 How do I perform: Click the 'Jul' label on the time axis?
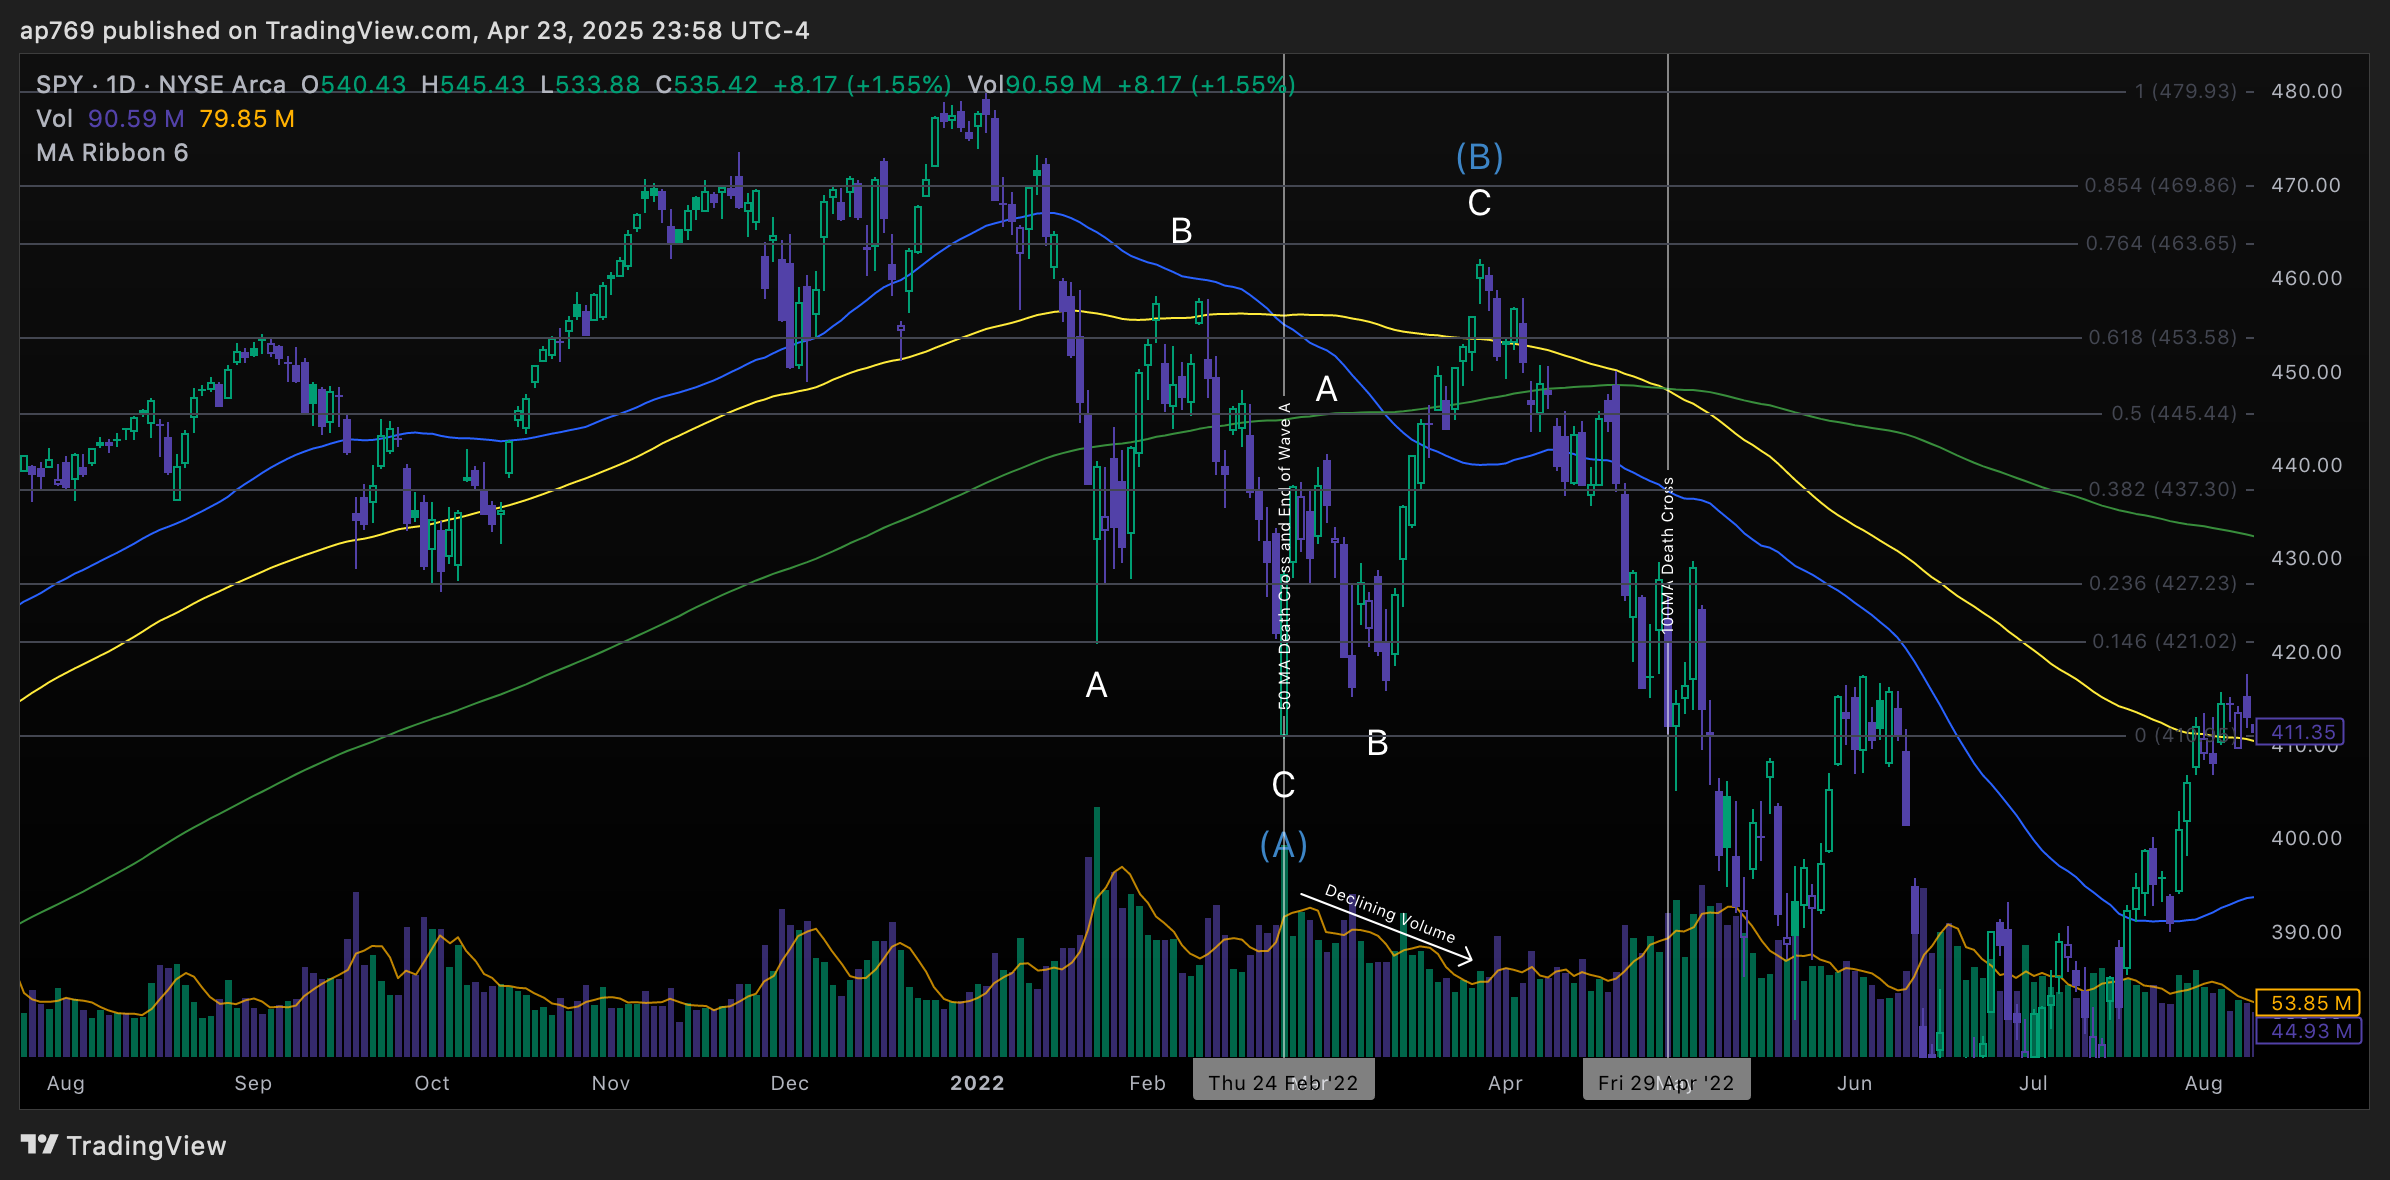(x=2033, y=1083)
